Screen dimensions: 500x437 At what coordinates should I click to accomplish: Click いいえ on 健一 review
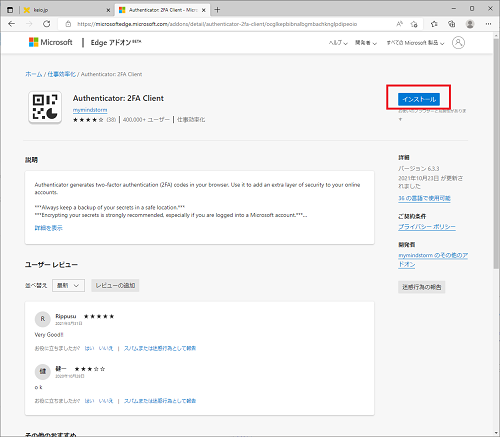tap(106, 401)
